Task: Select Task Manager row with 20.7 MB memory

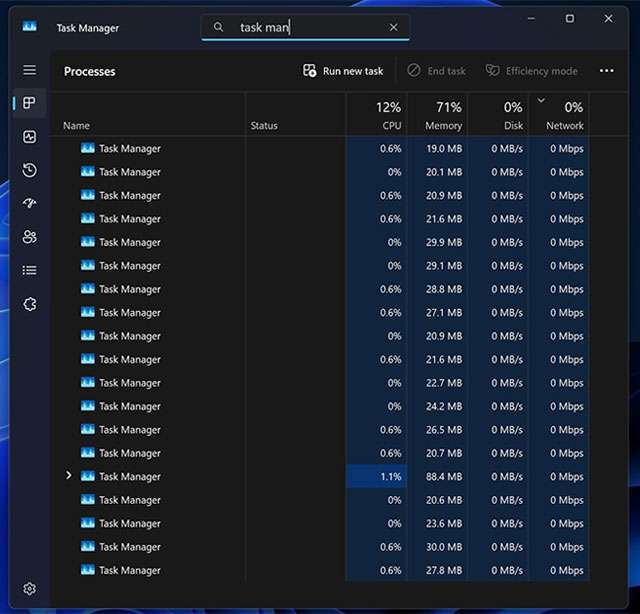Action: click(322, 453)
